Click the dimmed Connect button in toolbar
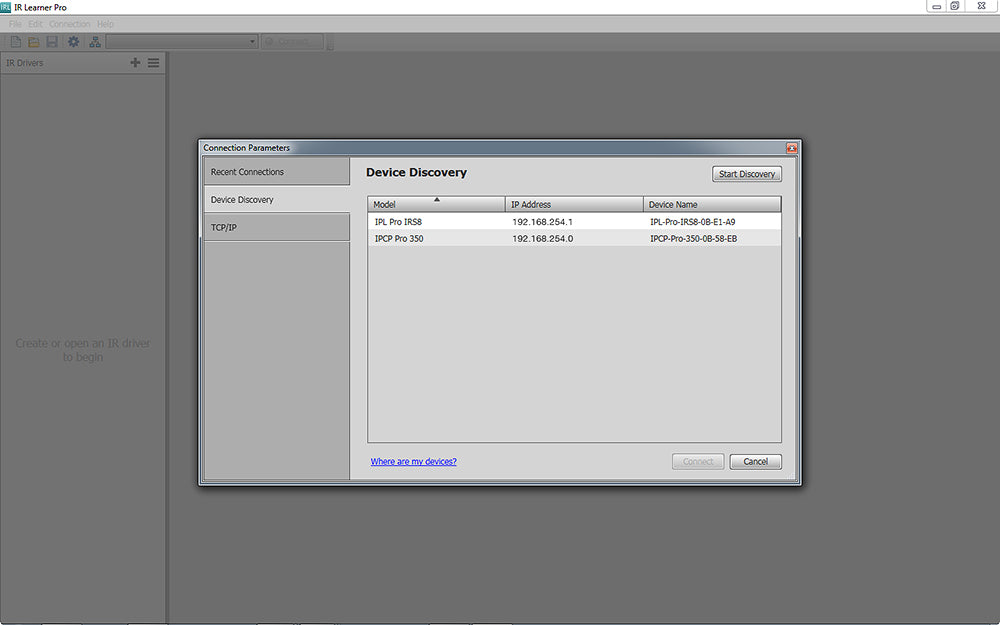This screenshot has width=1000, height=625. pyautogui.click(x=293, y=42)
